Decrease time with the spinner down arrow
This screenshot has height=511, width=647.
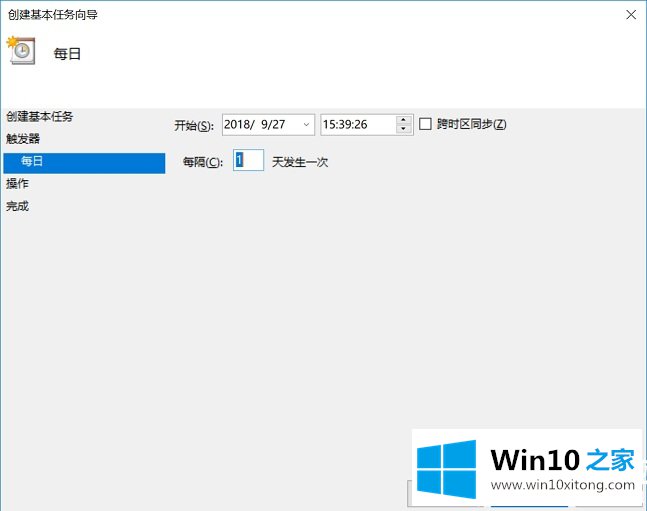coord(404,129)
